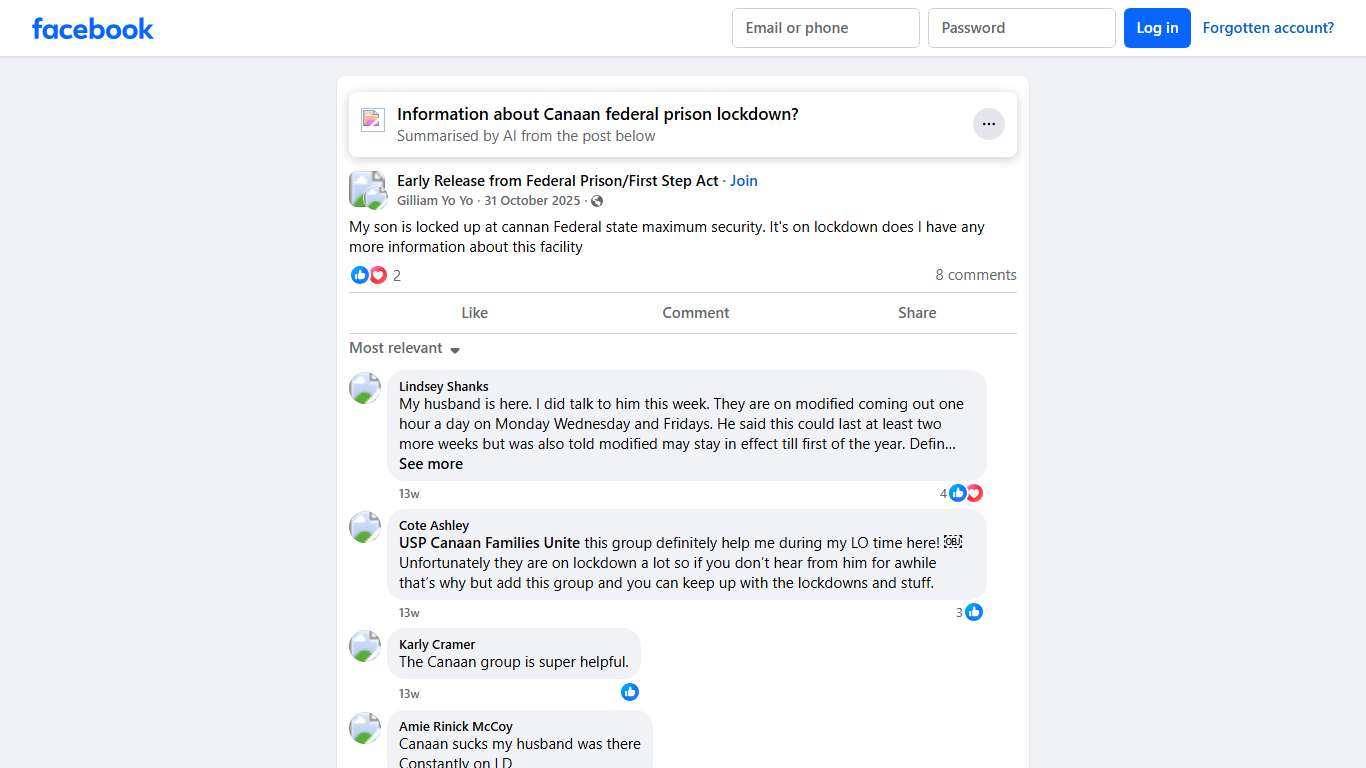
Task: Click the group avatar next to the post
Action: point(367,190)
